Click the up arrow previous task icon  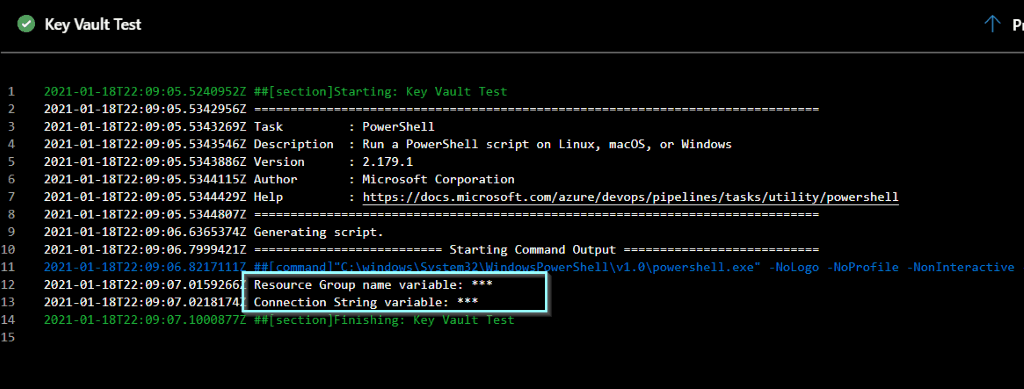click(992, 25)
